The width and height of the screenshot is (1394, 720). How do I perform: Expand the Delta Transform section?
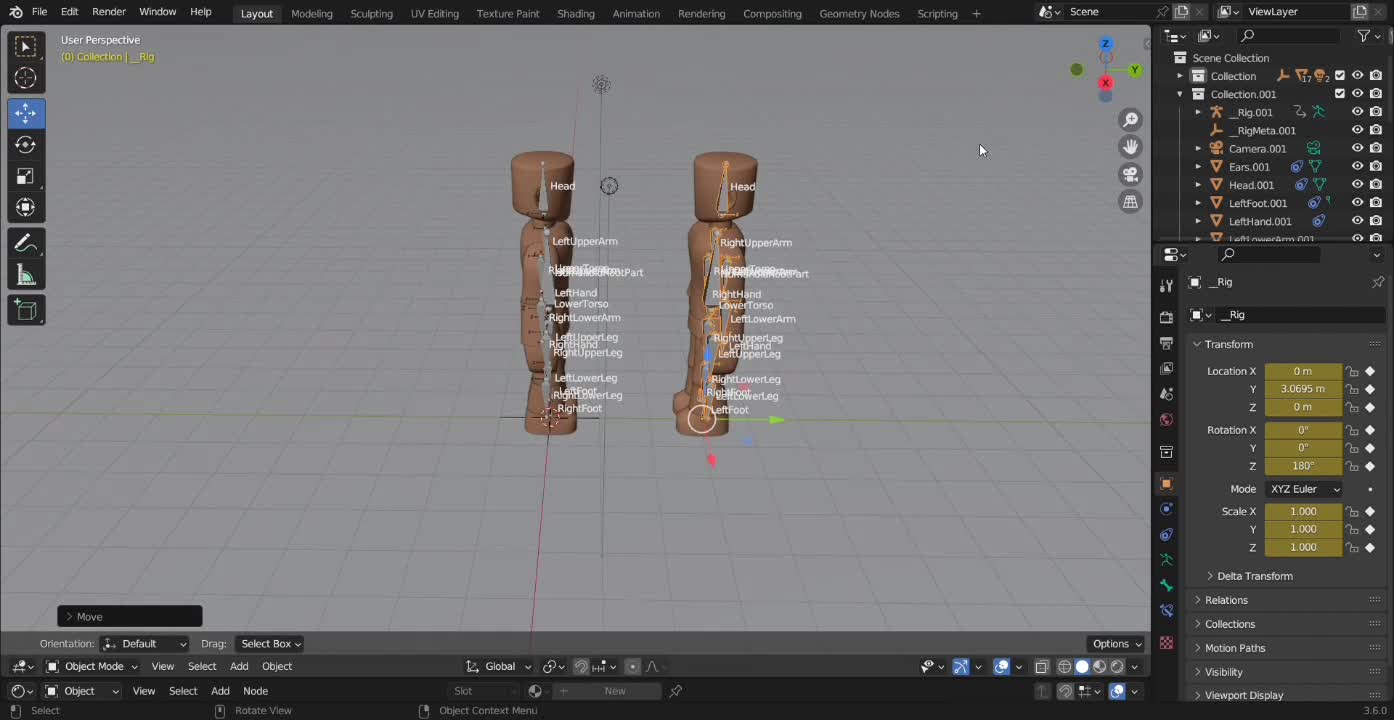1254,576
